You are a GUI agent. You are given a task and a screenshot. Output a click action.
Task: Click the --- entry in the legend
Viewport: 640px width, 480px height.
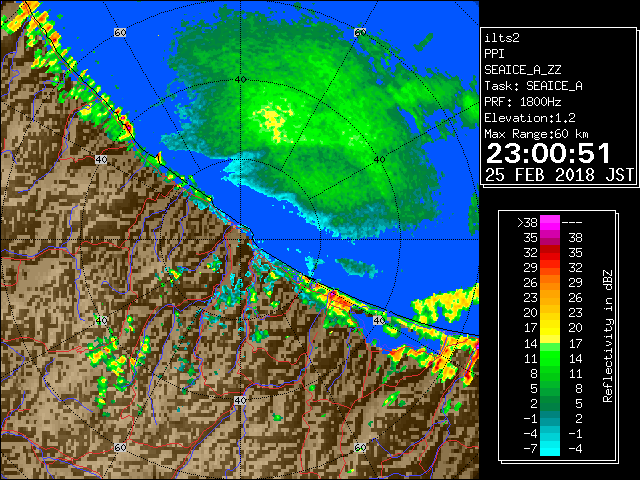(572, 222)
